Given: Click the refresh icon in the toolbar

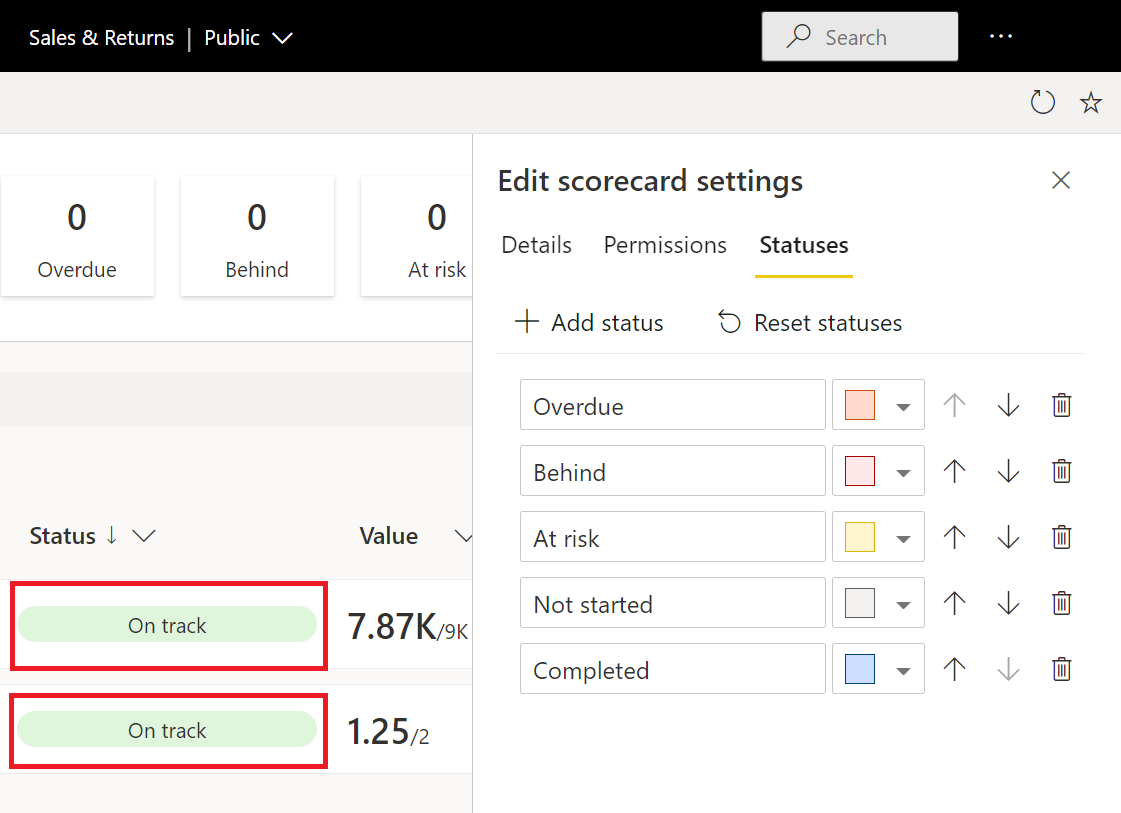Looking at the screenshot, I should click(1042, 102).
